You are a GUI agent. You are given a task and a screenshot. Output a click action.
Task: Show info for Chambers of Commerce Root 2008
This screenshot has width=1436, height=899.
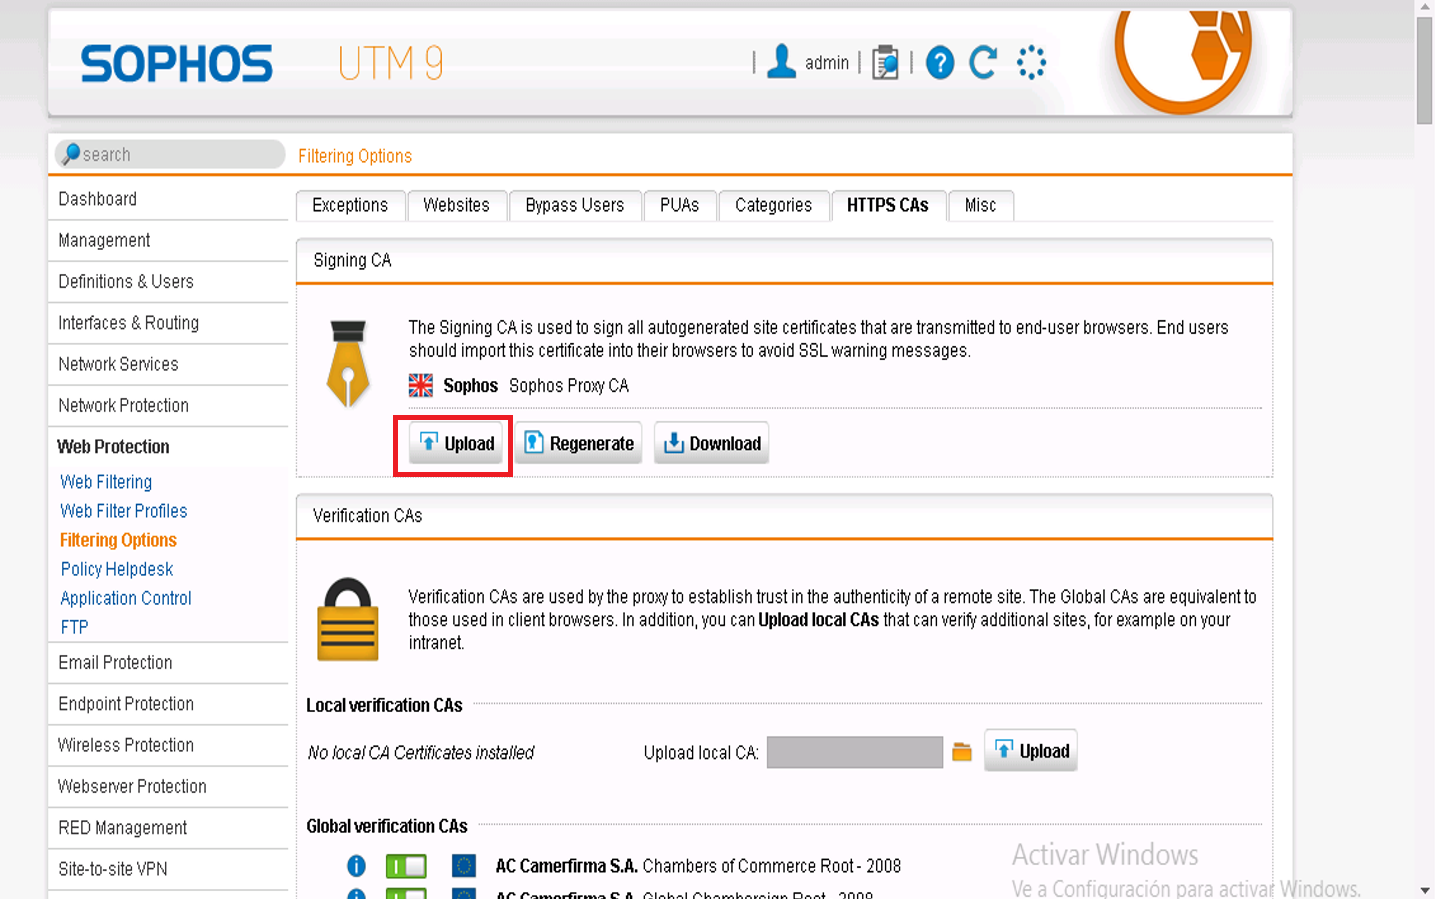(x=356, y=866)
